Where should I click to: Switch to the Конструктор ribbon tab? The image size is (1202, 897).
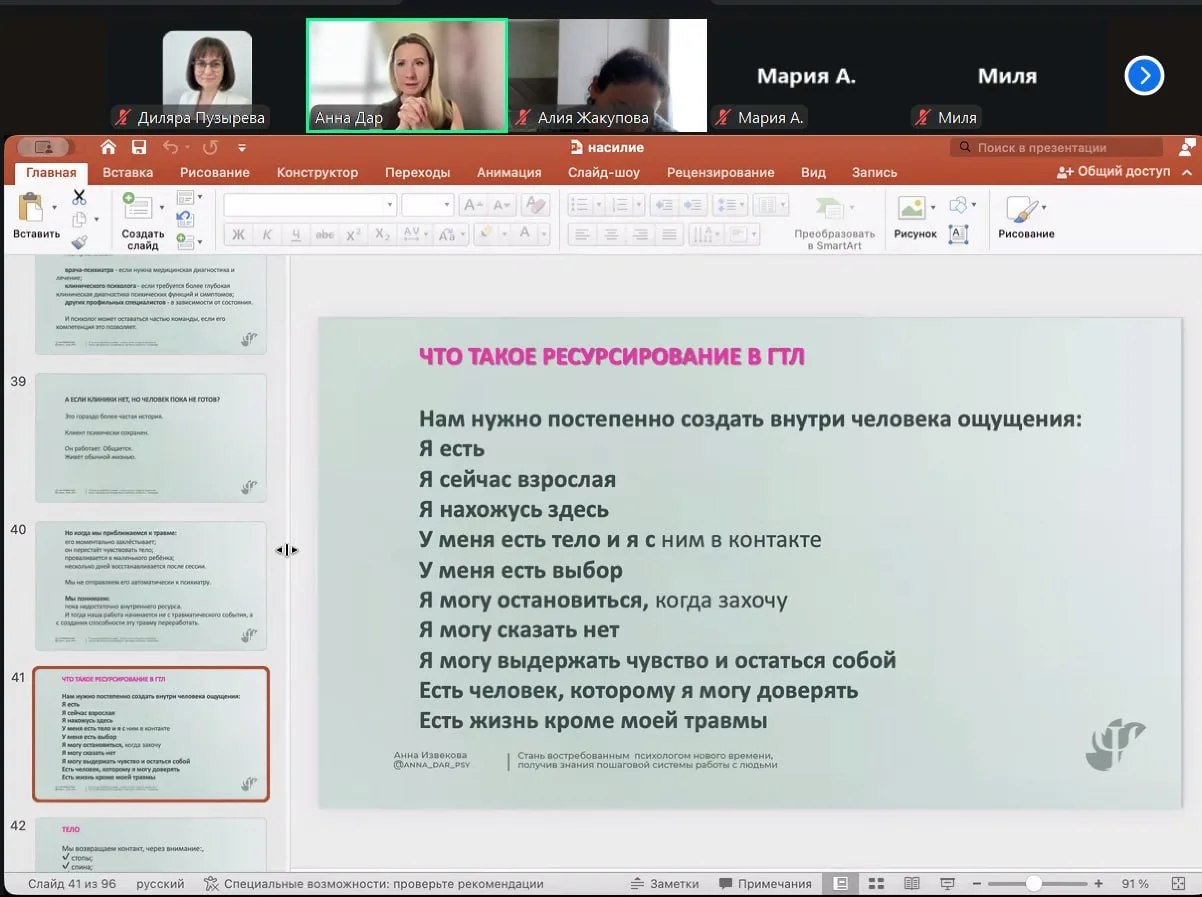(317, 172)
